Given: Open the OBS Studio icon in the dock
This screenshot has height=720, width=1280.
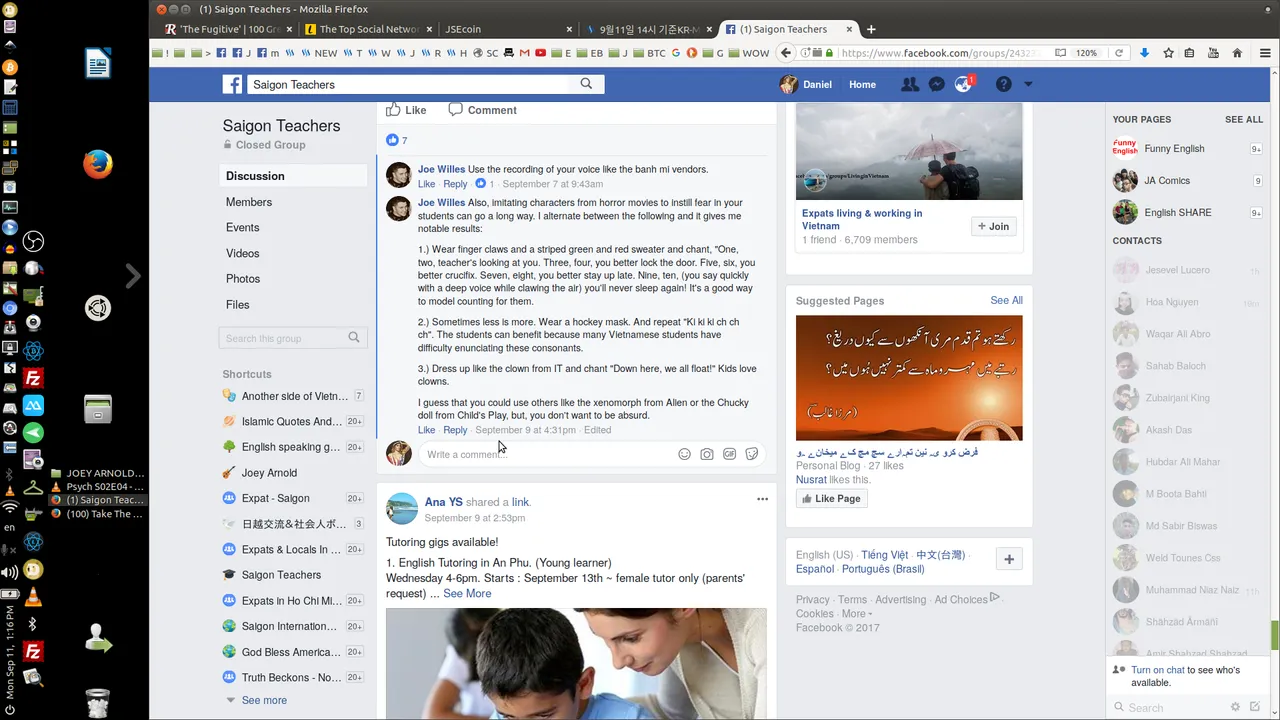Looking at the screenshot, I should point(33,241).
